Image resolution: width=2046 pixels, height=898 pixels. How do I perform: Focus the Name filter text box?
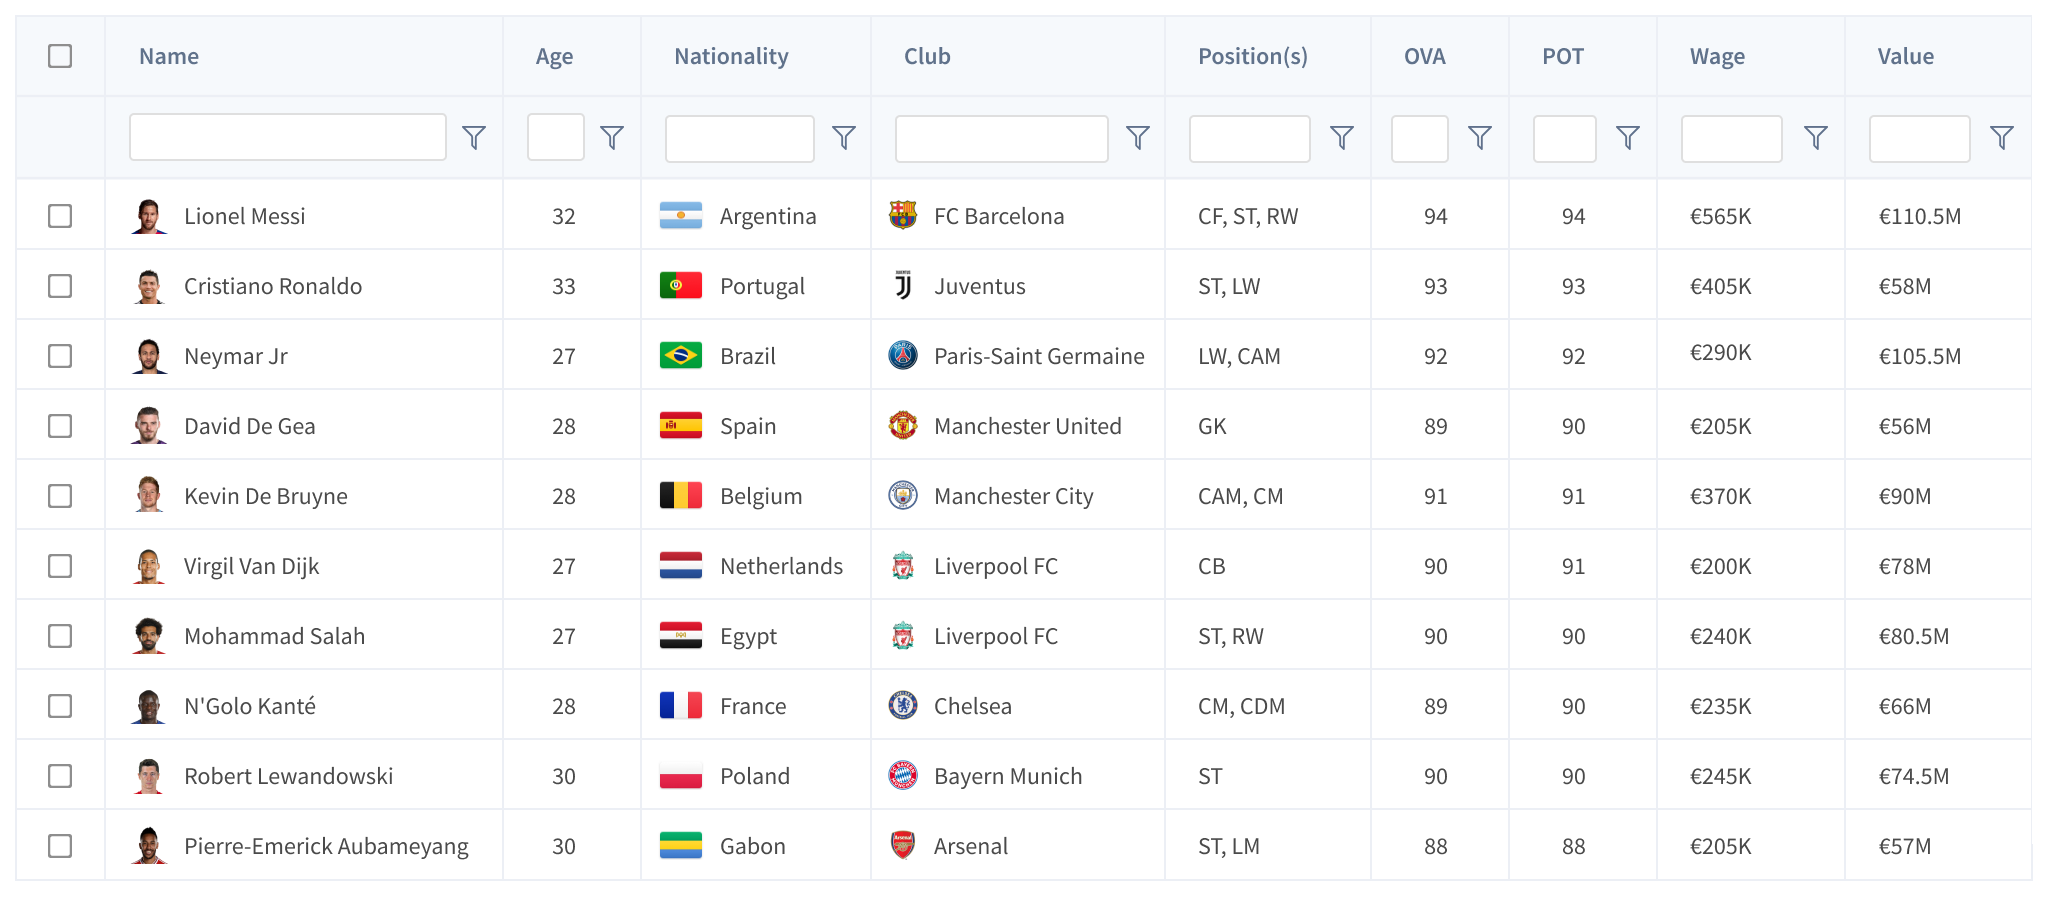tap(288, 137)
